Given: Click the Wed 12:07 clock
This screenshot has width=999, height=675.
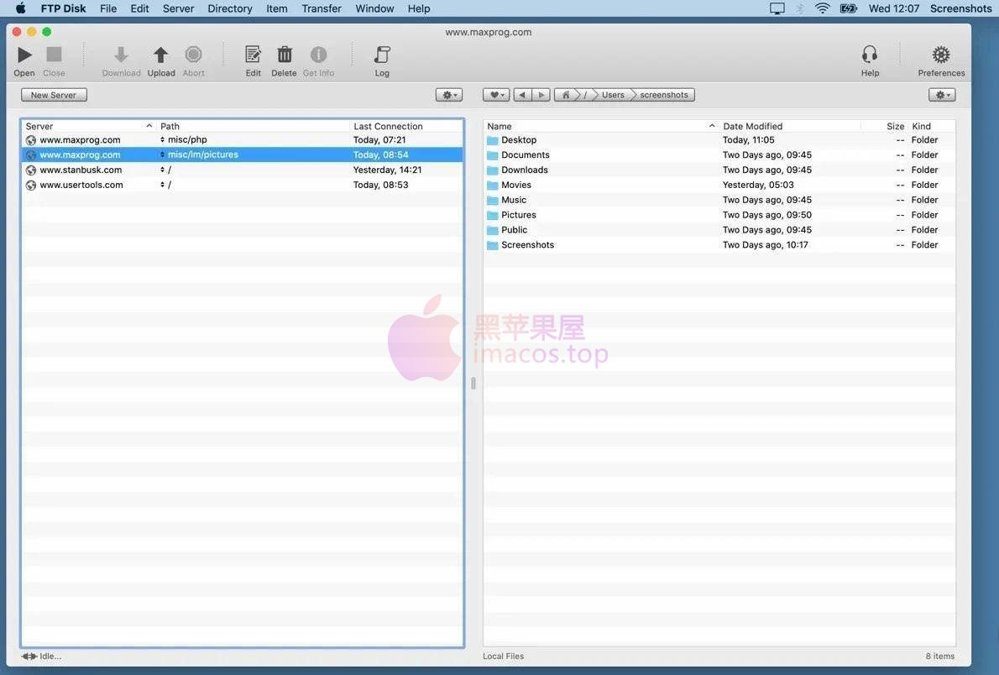Looking at the screenshot, I should point(894,9).
